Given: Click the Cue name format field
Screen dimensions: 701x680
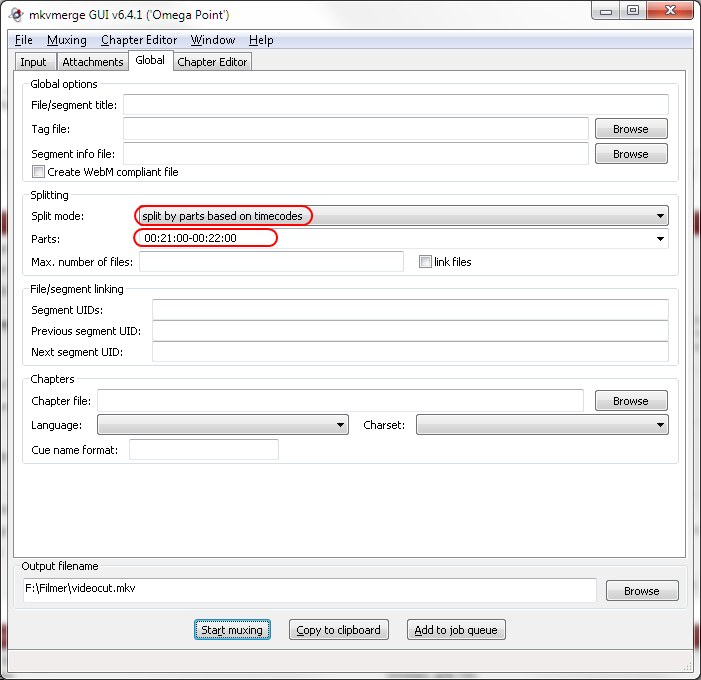Looking at the screenshot, I should click(204, 450).
